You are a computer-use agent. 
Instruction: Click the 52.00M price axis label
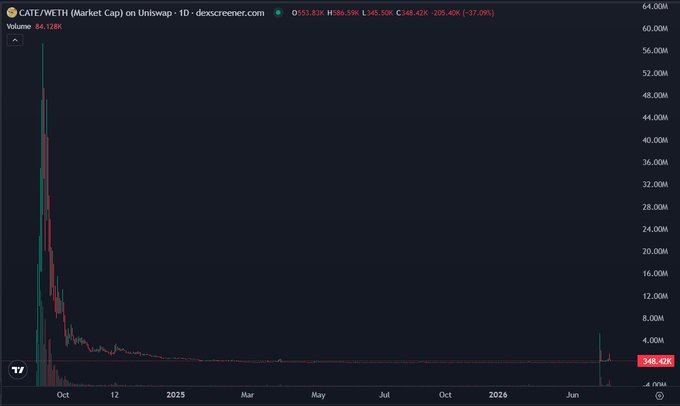click(655, 73)
